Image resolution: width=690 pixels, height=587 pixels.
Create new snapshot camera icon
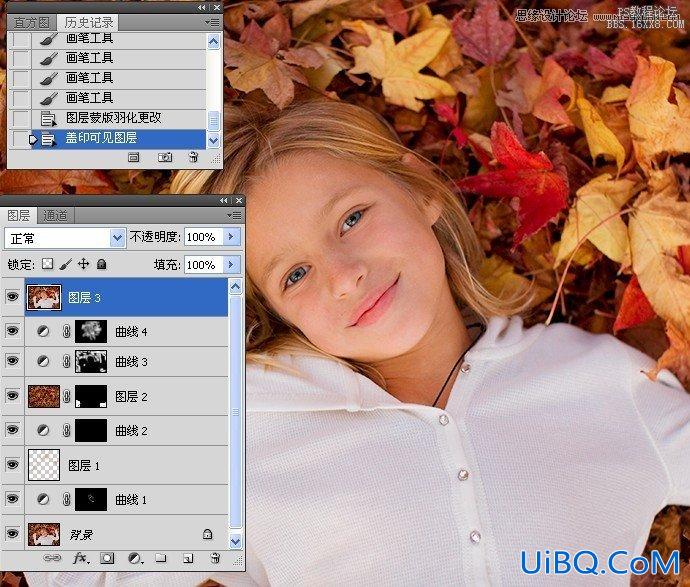coord(165,157)
